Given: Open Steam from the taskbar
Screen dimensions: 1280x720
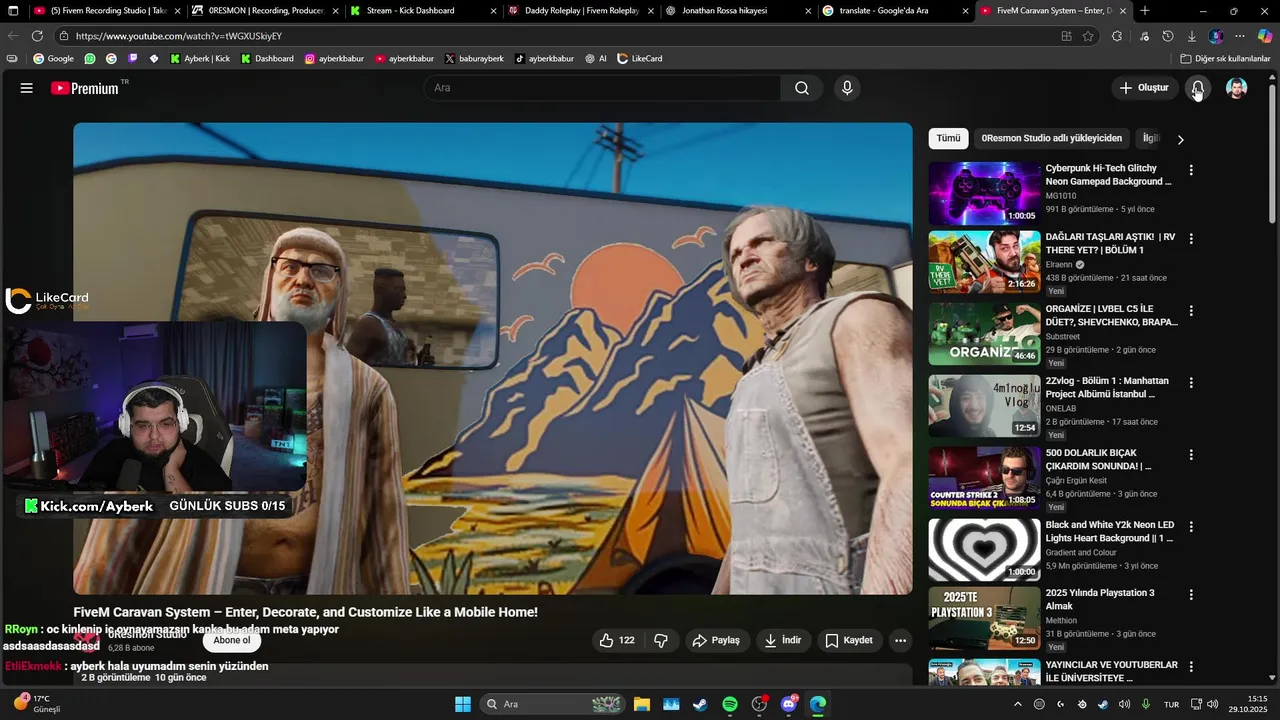Looking at the screenshot, I should [x=700, y=704].
